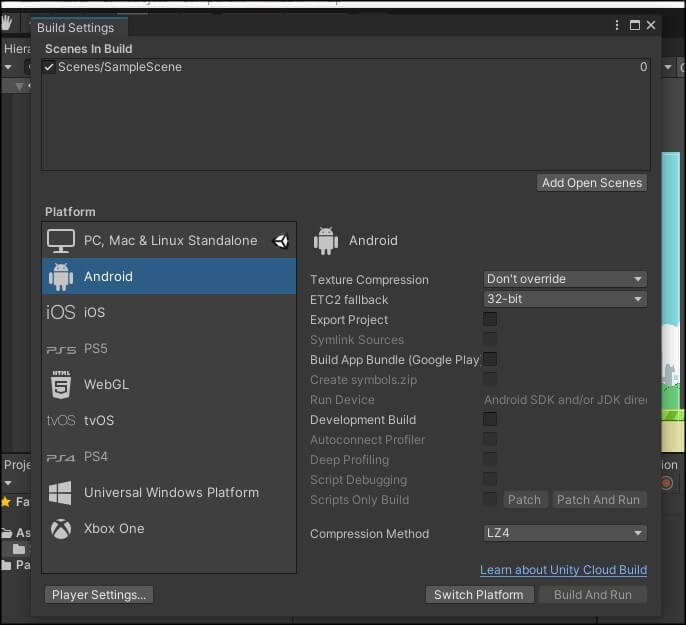Viewport: 686px width, 625px height.
Task: Uncheck the Scenes/SampleScene checkbox
Action: pyautogui.click(x=49, y=67)
